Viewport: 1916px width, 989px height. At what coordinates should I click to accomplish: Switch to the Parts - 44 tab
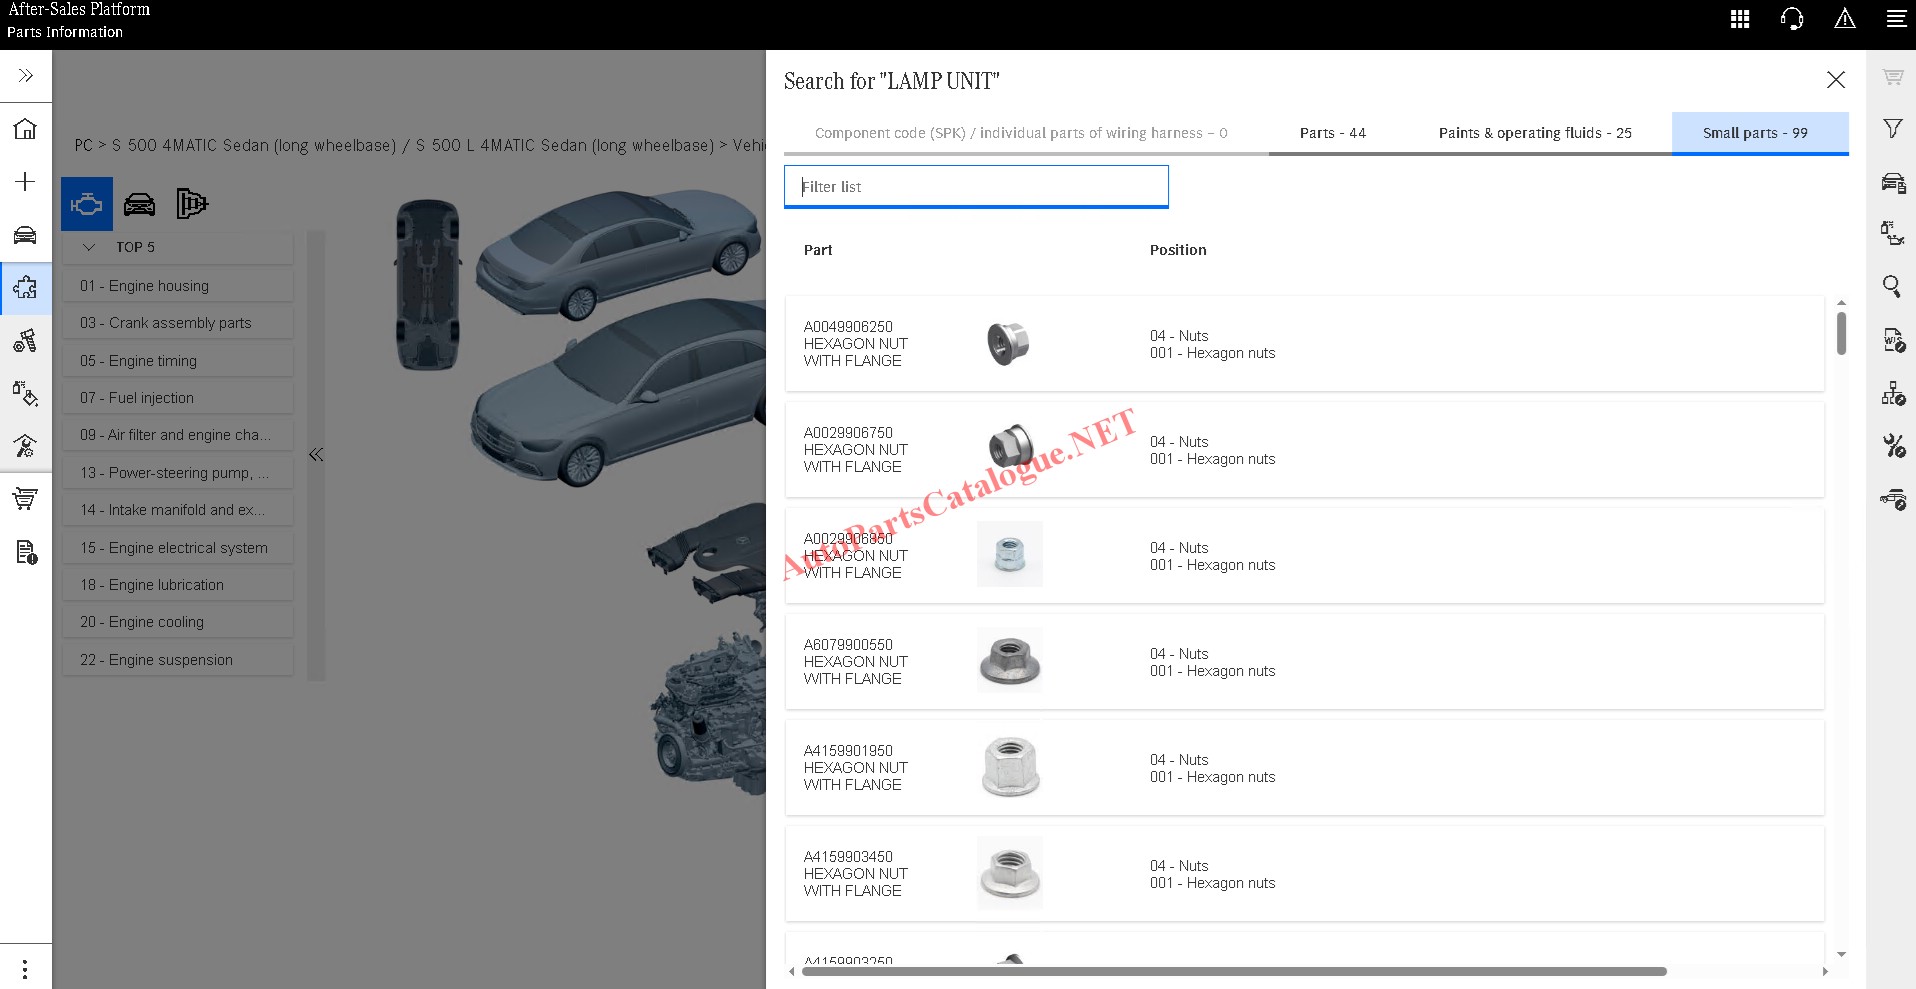(x=1332, y=133)
